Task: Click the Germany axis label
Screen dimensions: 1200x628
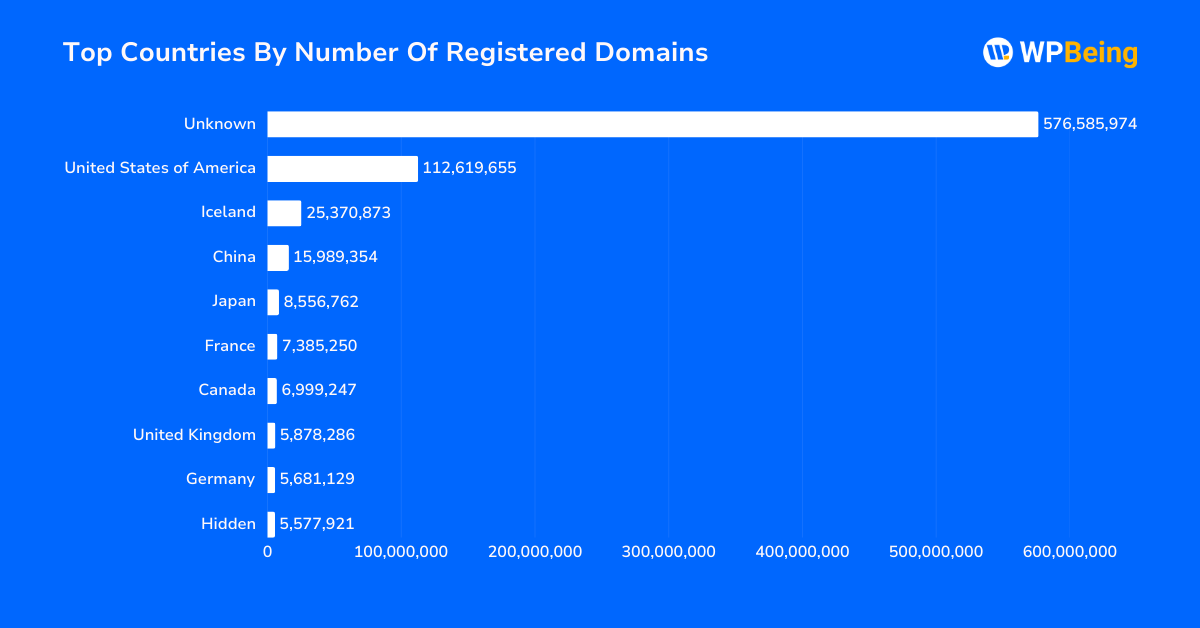Action: [x=220, y=479]
